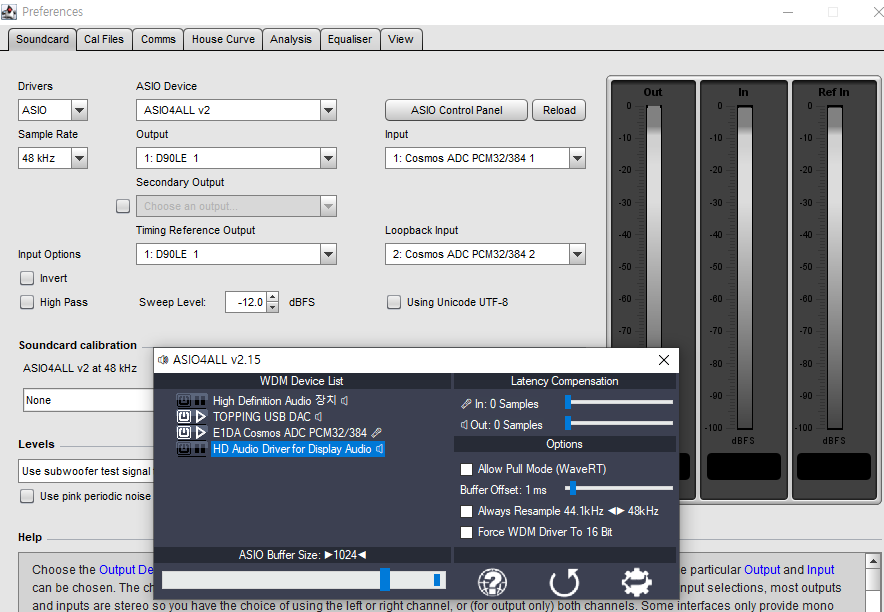Follow the Output link just before 'and Input' in Help

click(x=762, y=570)
